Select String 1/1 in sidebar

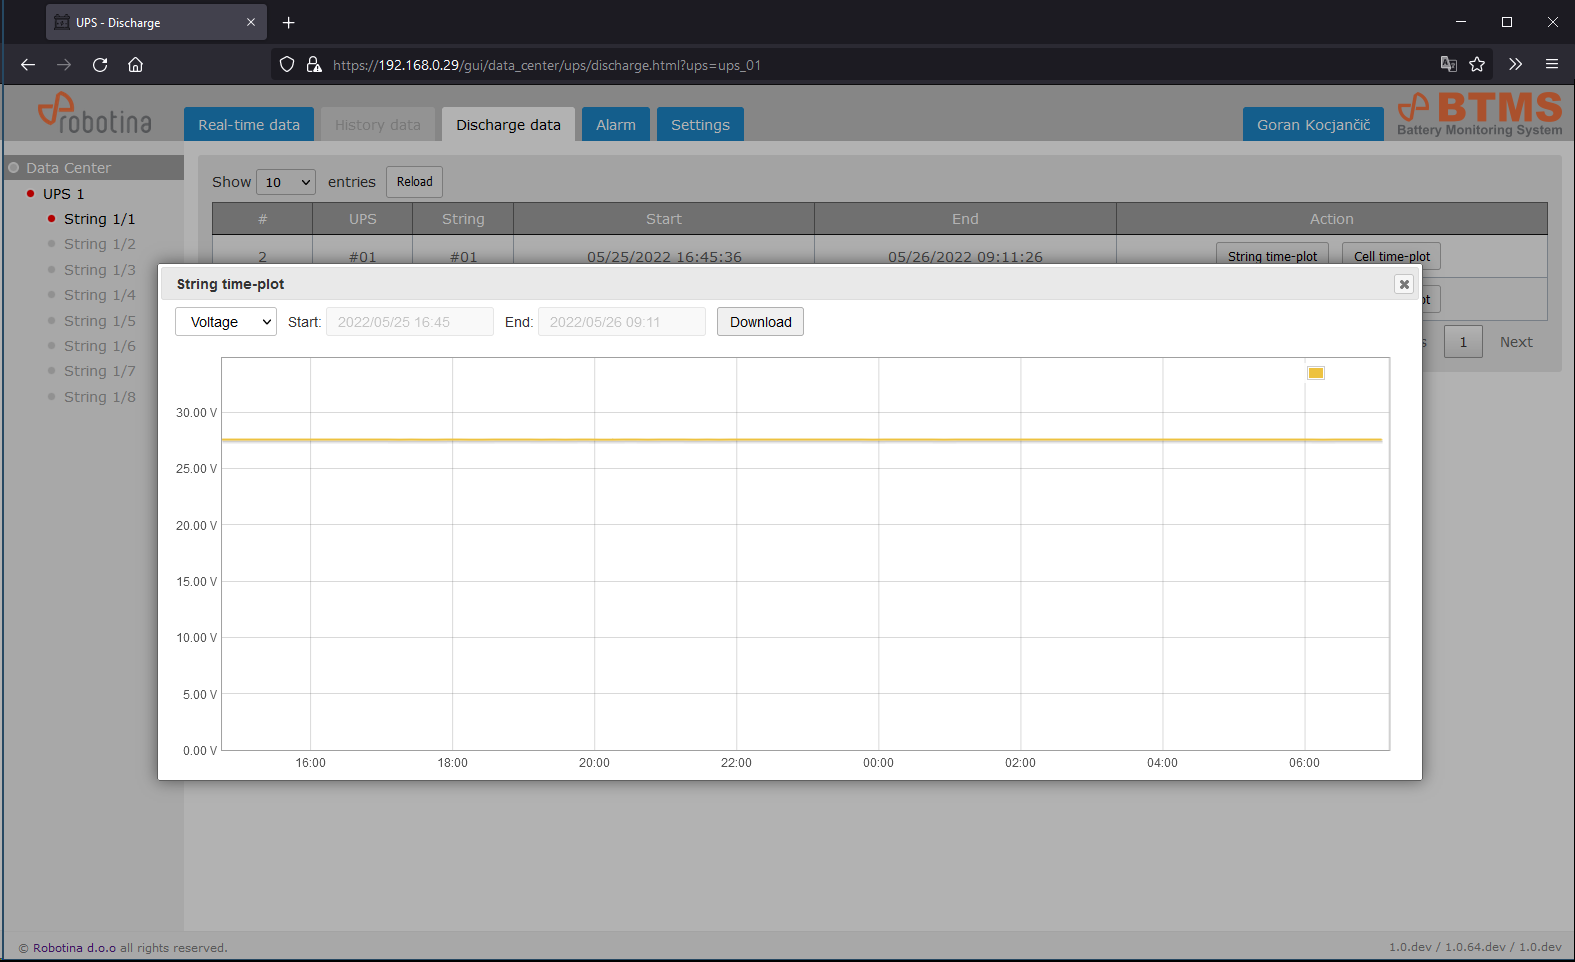tap(99, 219)
